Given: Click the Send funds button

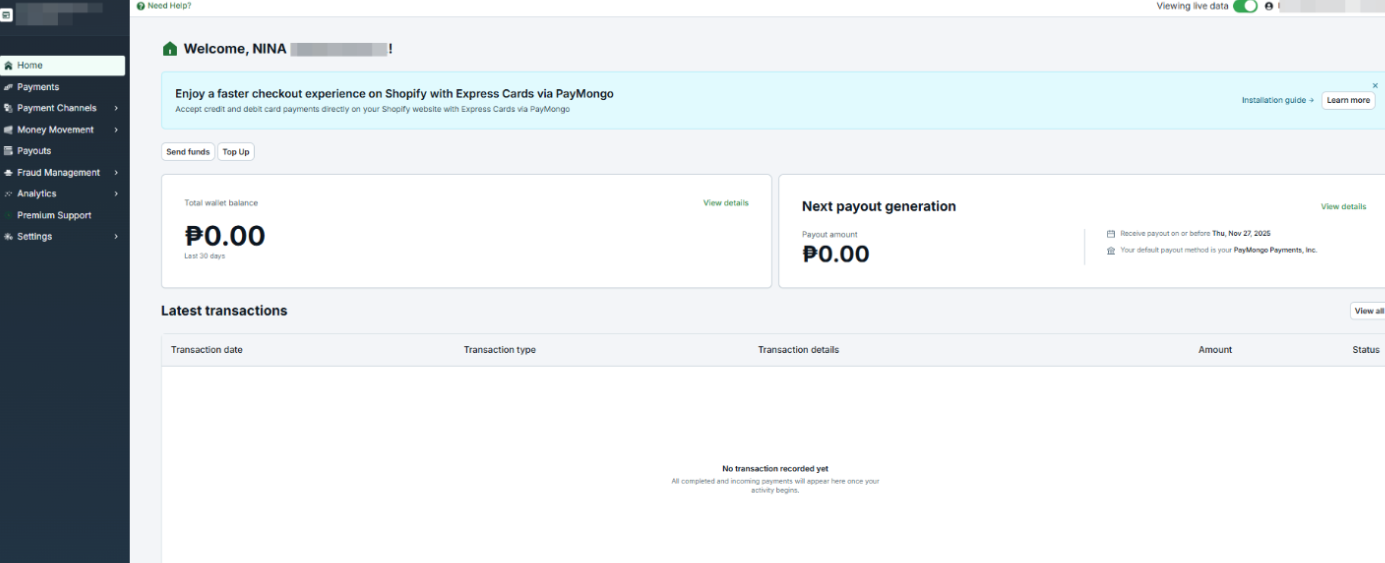Looking at the screenshot, I should 188,152.
